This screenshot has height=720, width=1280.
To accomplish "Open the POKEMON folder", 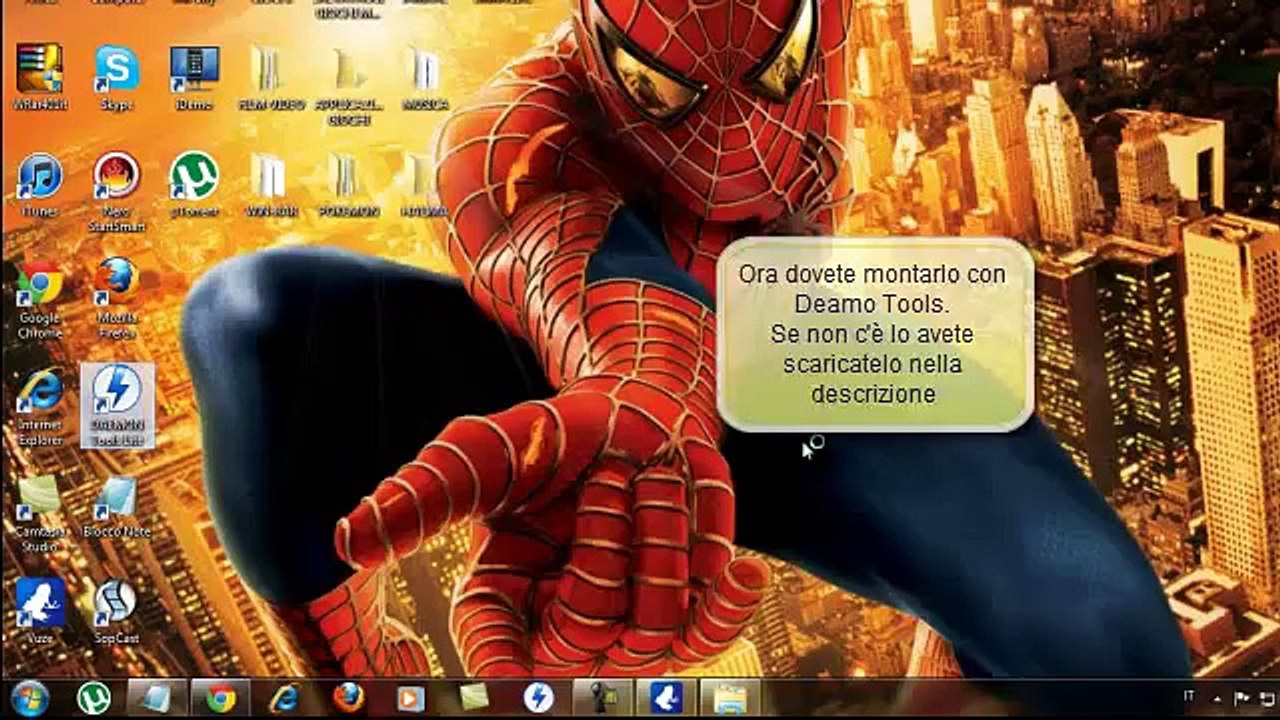I will click(348, 185).
